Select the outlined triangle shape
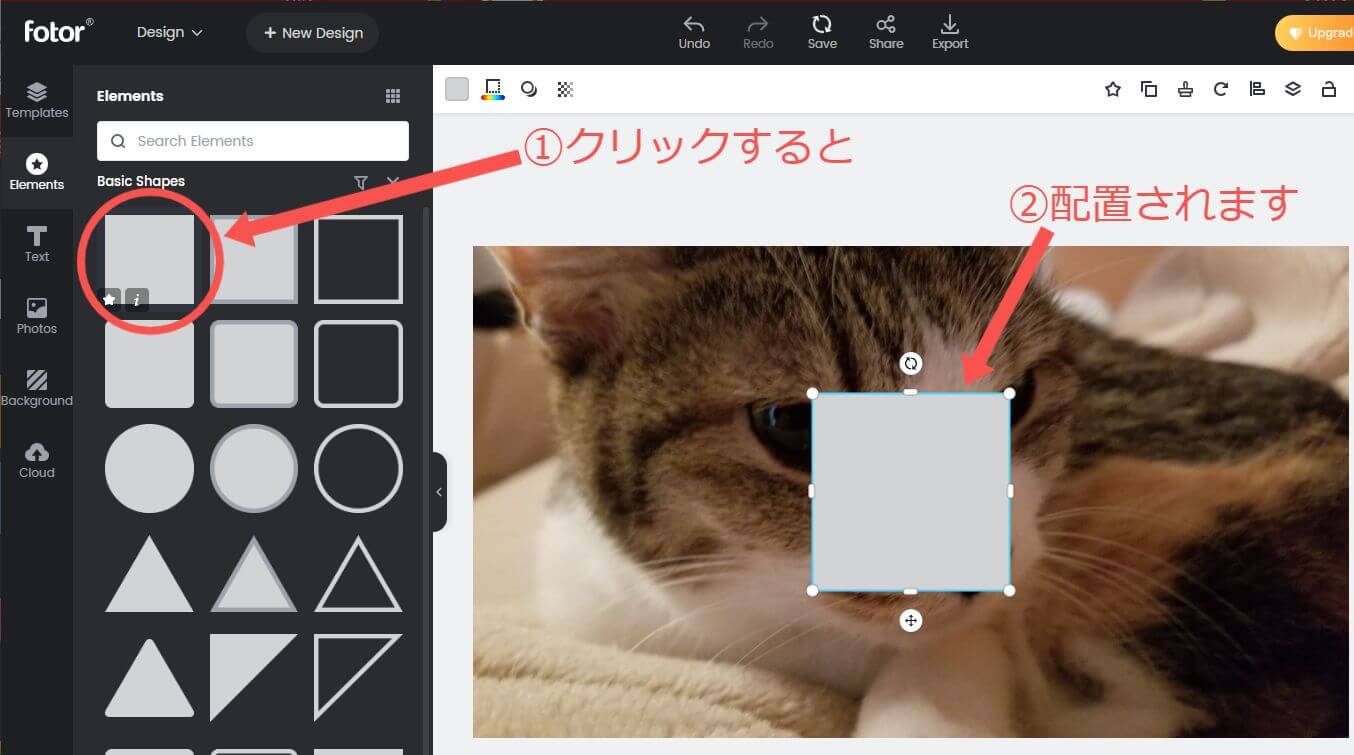The image size is (1354, 755). click(359, 574)
